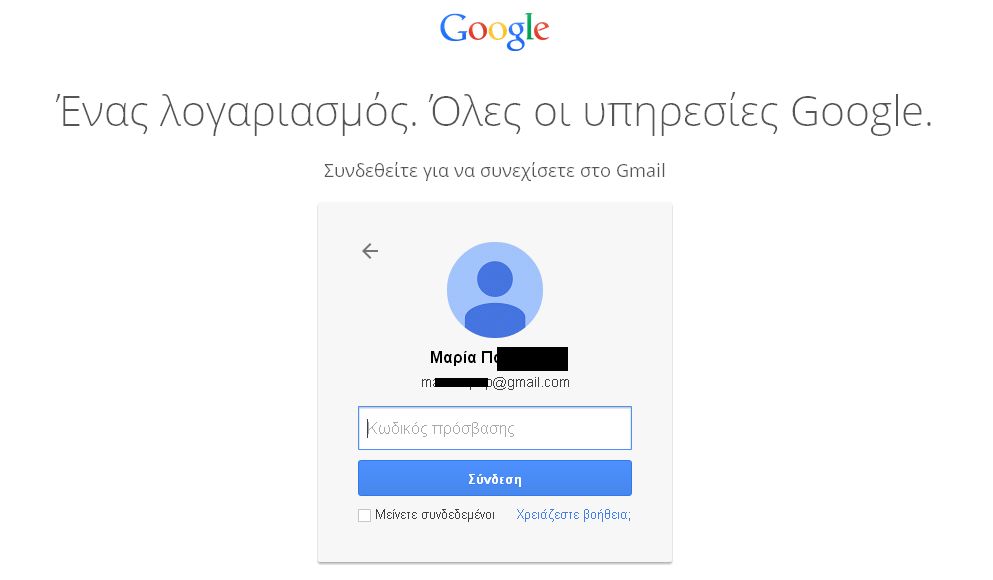Click the word λογαριασμός in the headline

(288, 114)
